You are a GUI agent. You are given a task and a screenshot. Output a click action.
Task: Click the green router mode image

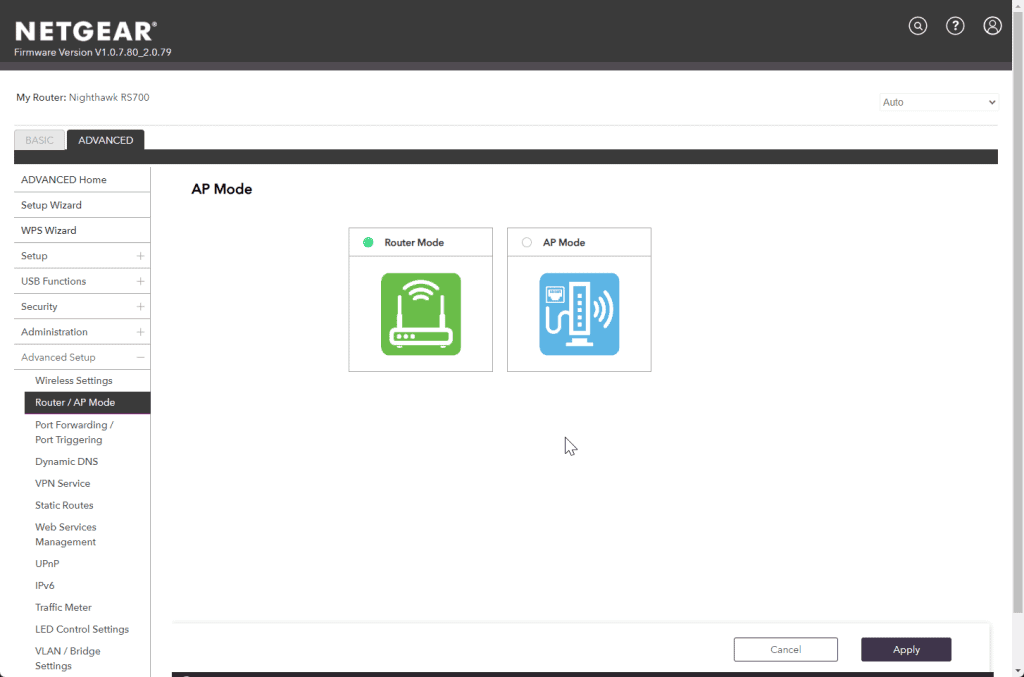pyautogui.click(x=421, y=314)
